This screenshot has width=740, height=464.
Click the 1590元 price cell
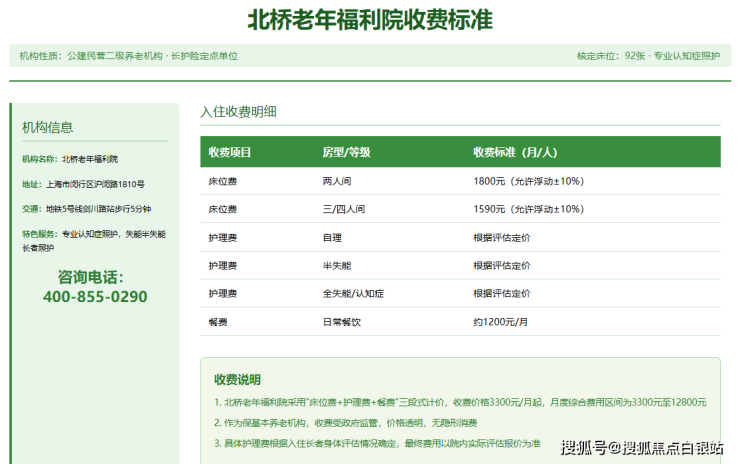pos(529,209)
